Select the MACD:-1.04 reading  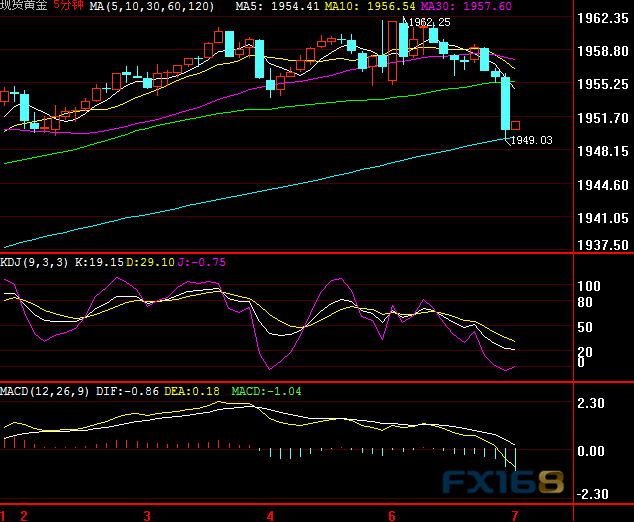tap(266, 391)
